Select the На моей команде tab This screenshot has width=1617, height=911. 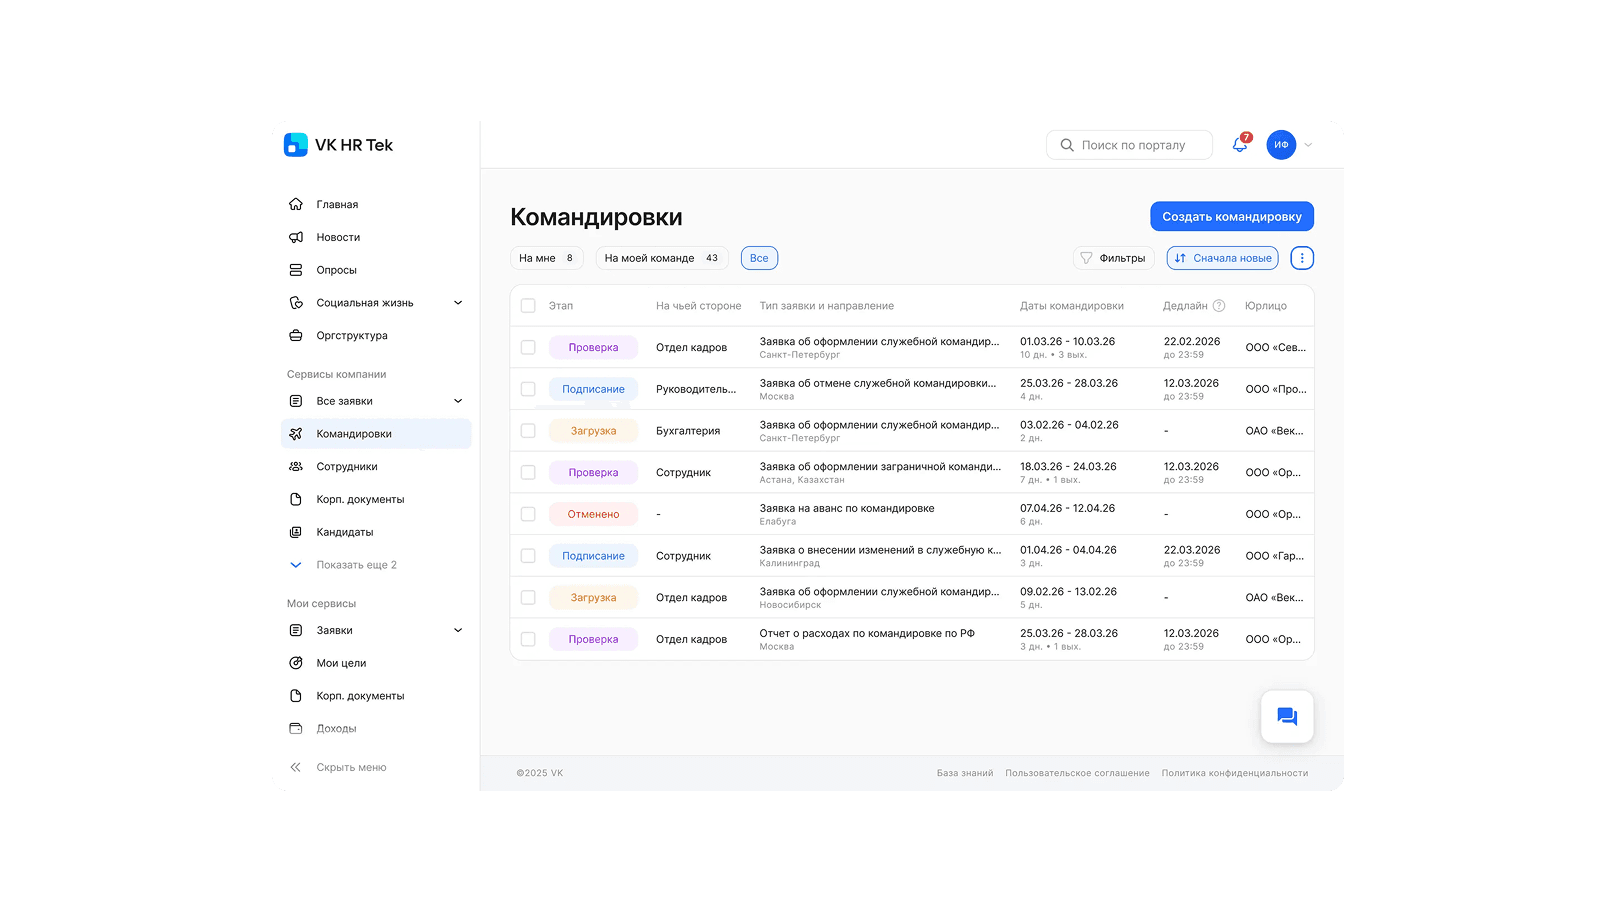(x=662, y=258)
